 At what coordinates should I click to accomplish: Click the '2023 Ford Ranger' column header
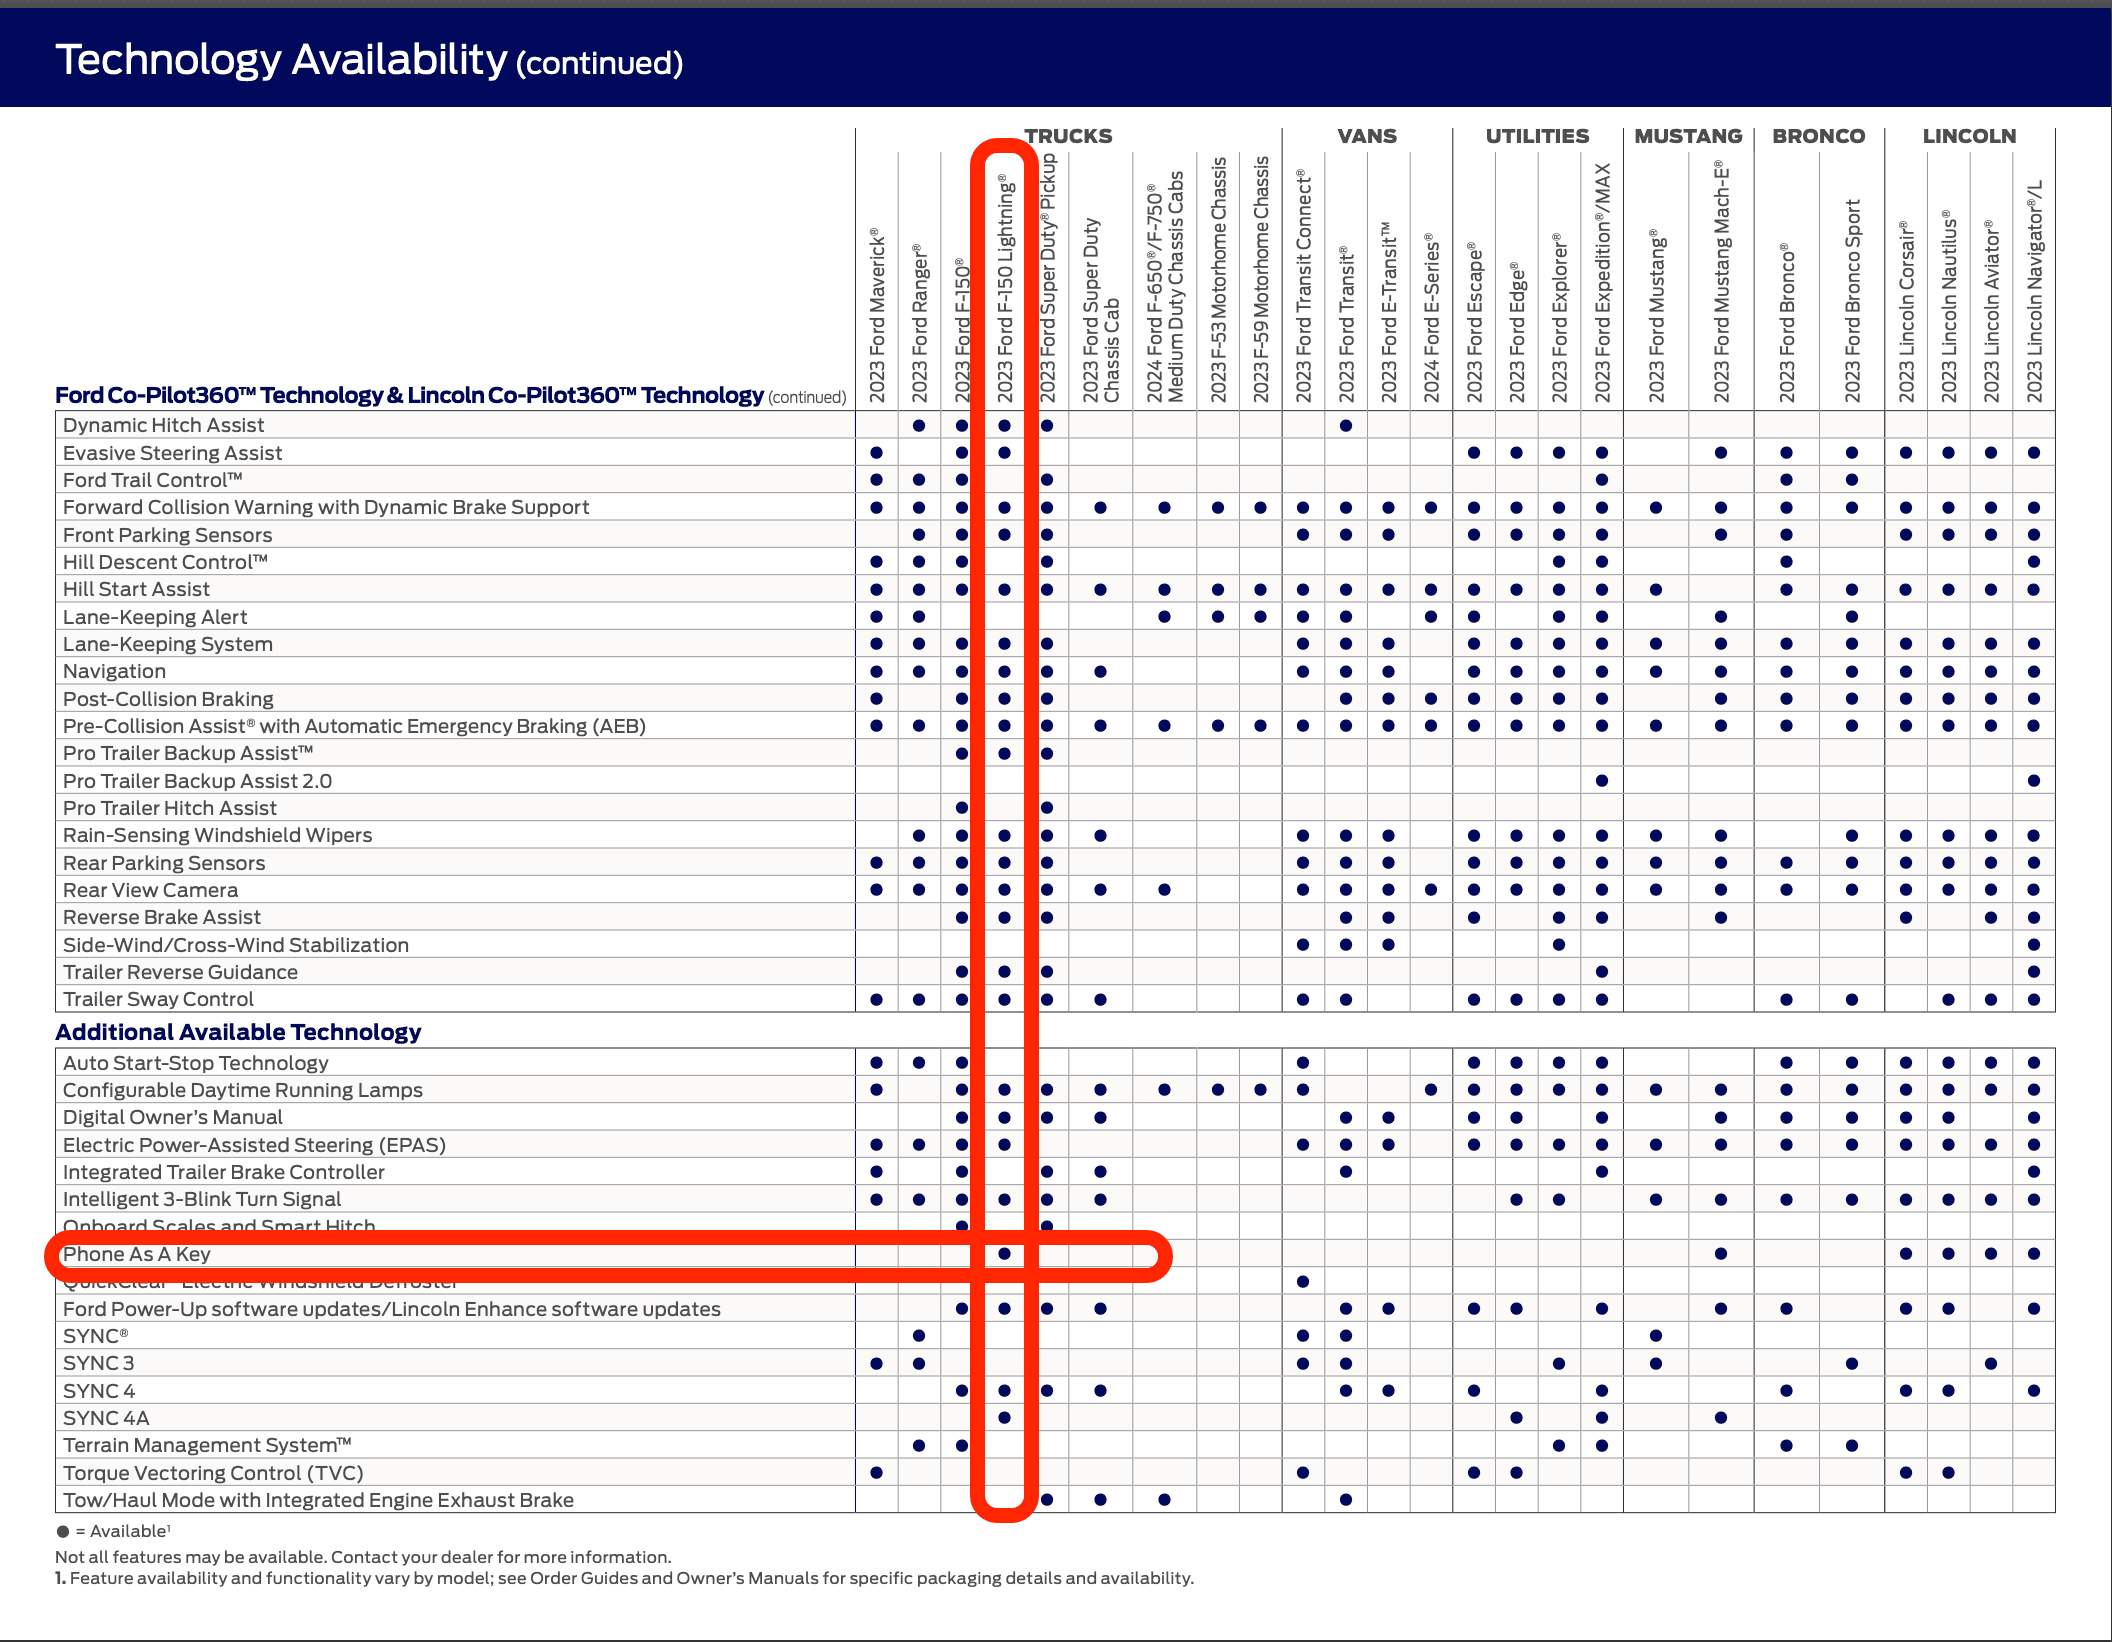coord(919,323)
